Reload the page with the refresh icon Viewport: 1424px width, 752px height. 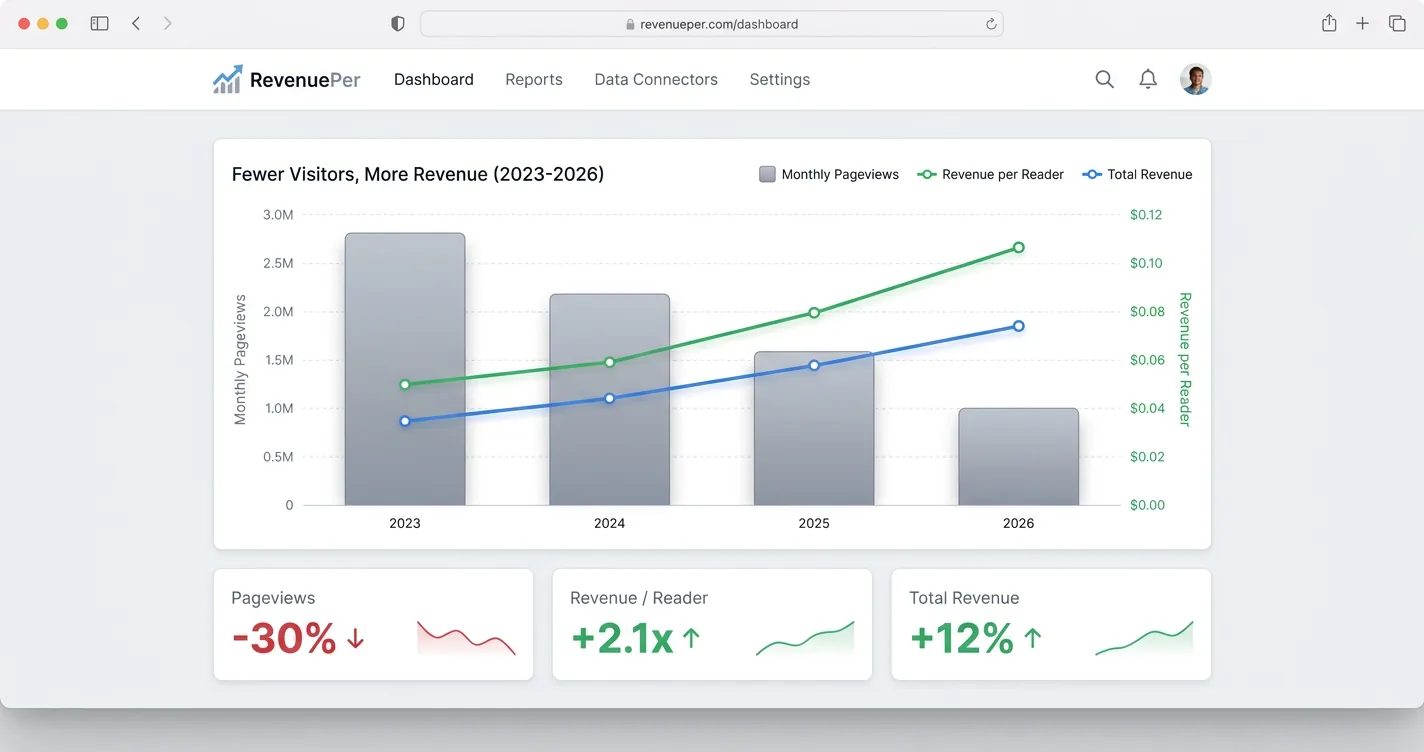(991, 24)
